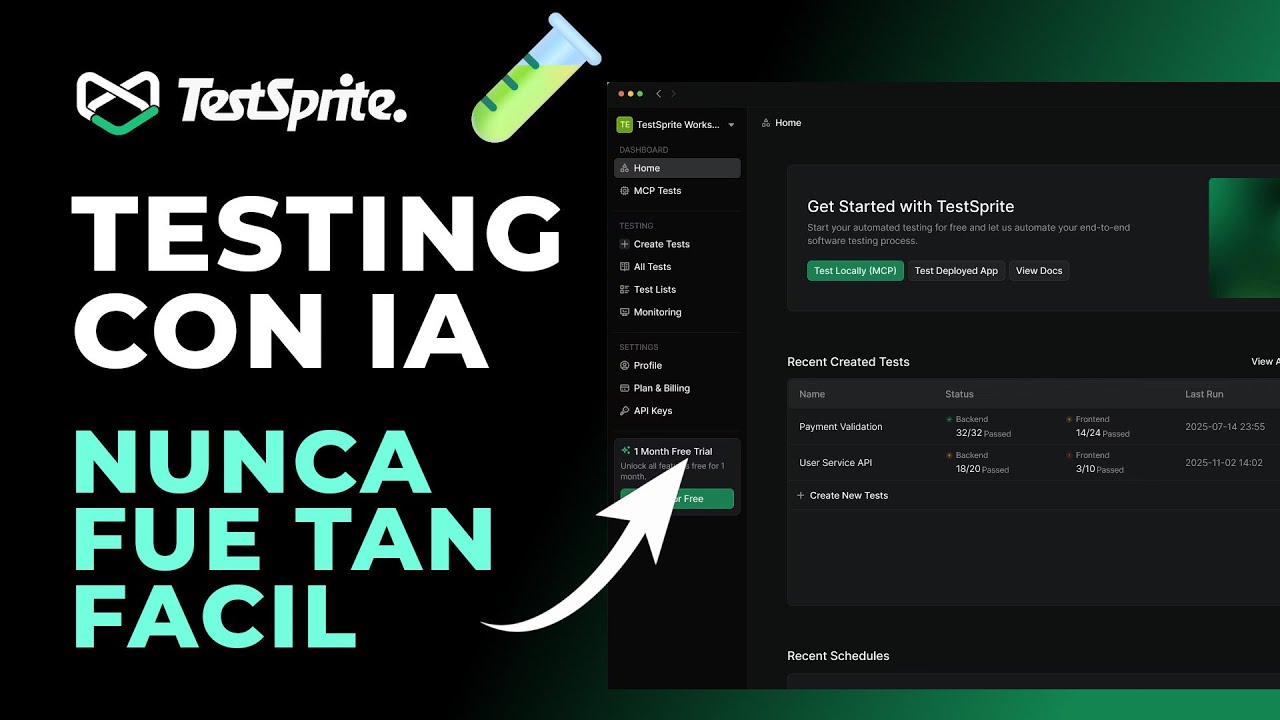
Task: Click the back navigation chevron
Action: 658,94
